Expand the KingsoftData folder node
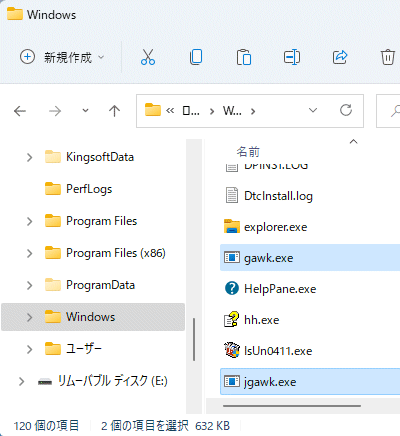The width and height of the screenshot is (400, 436). pos(30,157)
